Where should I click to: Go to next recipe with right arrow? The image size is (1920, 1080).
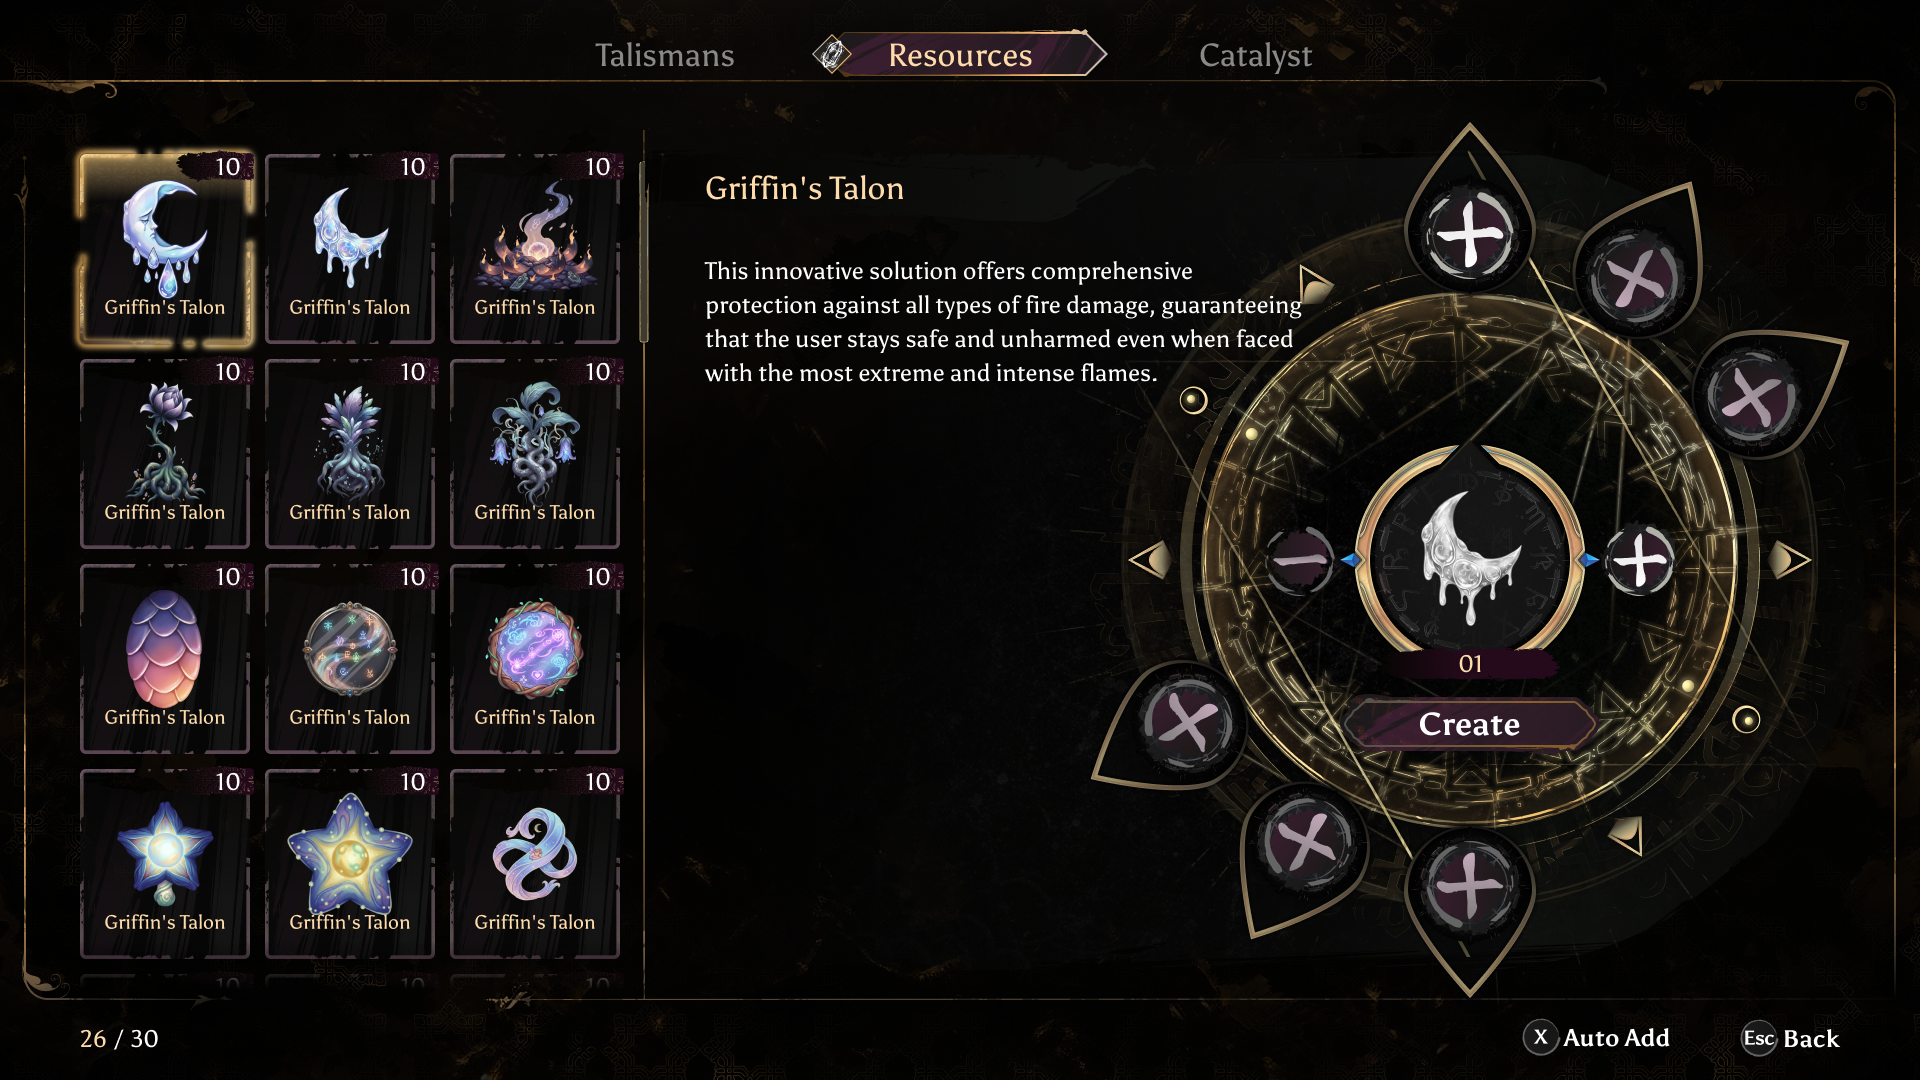click(1789, 560)
